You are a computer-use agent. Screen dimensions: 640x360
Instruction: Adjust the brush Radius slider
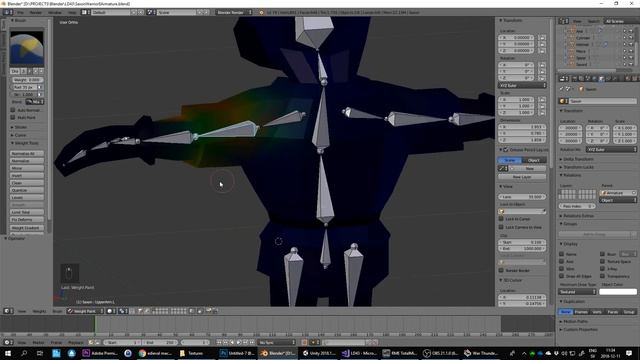click(24, 87)
